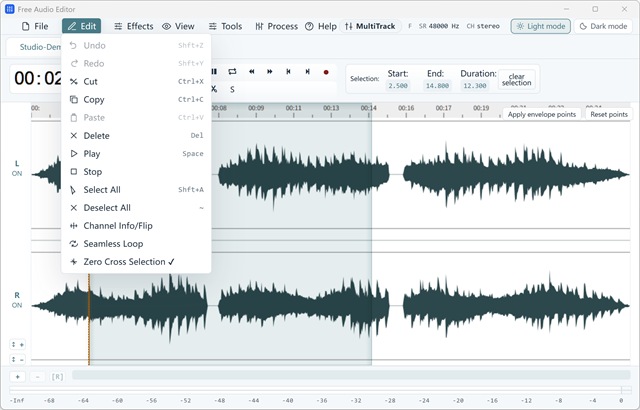The height and width of the screenshot is (410, 640).
Task: Click the selection Start value 2.500
Action: click(x=398, y=86)
